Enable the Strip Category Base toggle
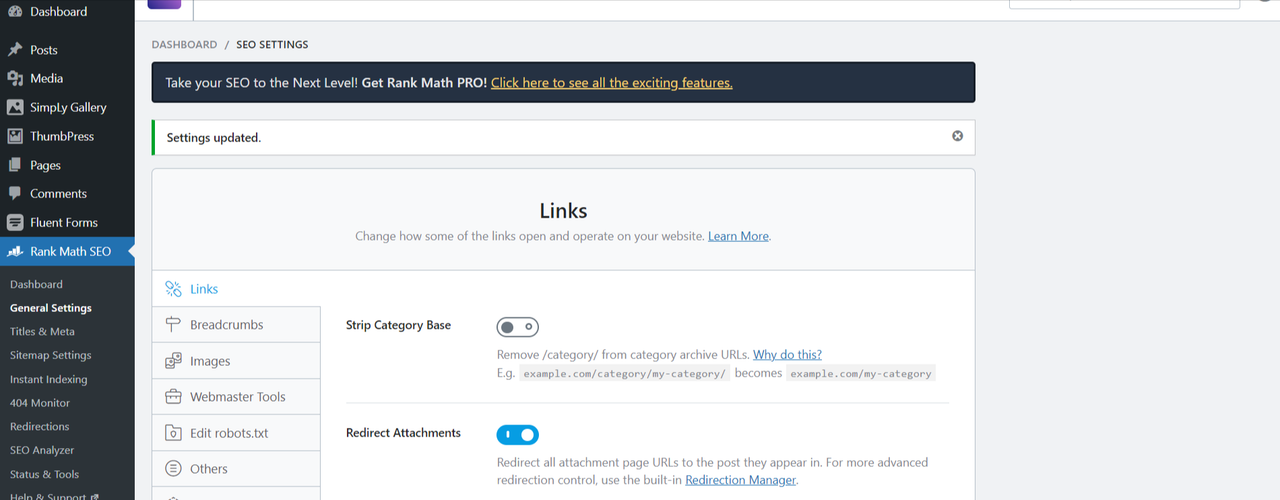 pyautogui.click(x=517, y=327)
